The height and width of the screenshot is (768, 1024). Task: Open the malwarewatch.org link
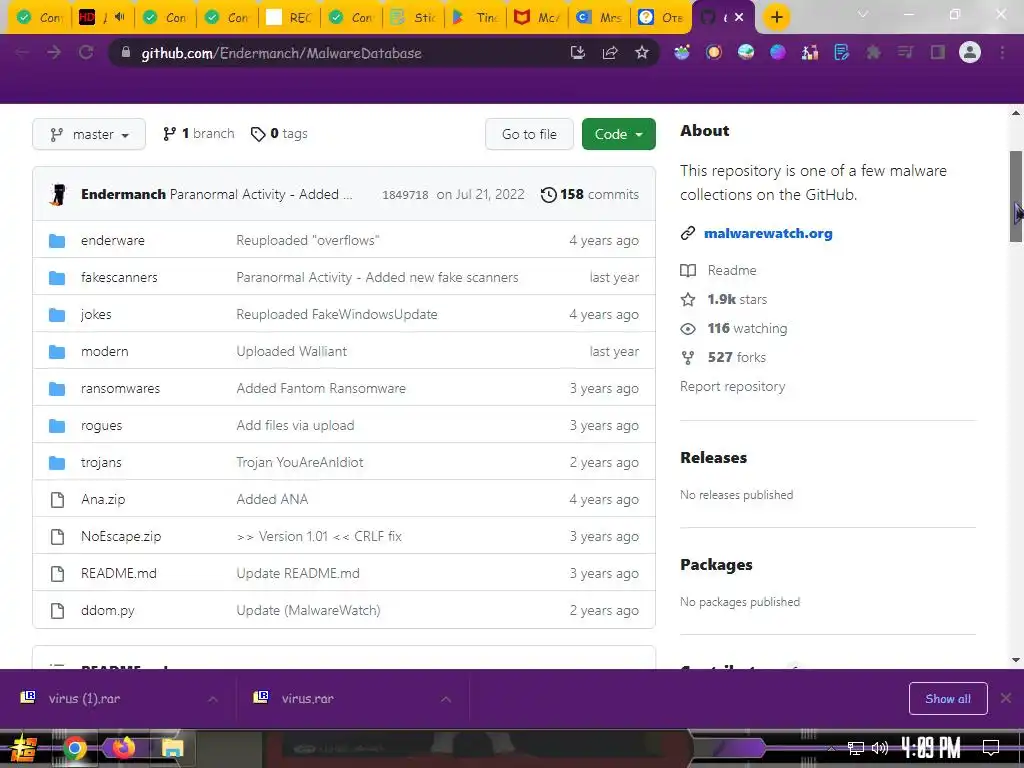[768, 233]
